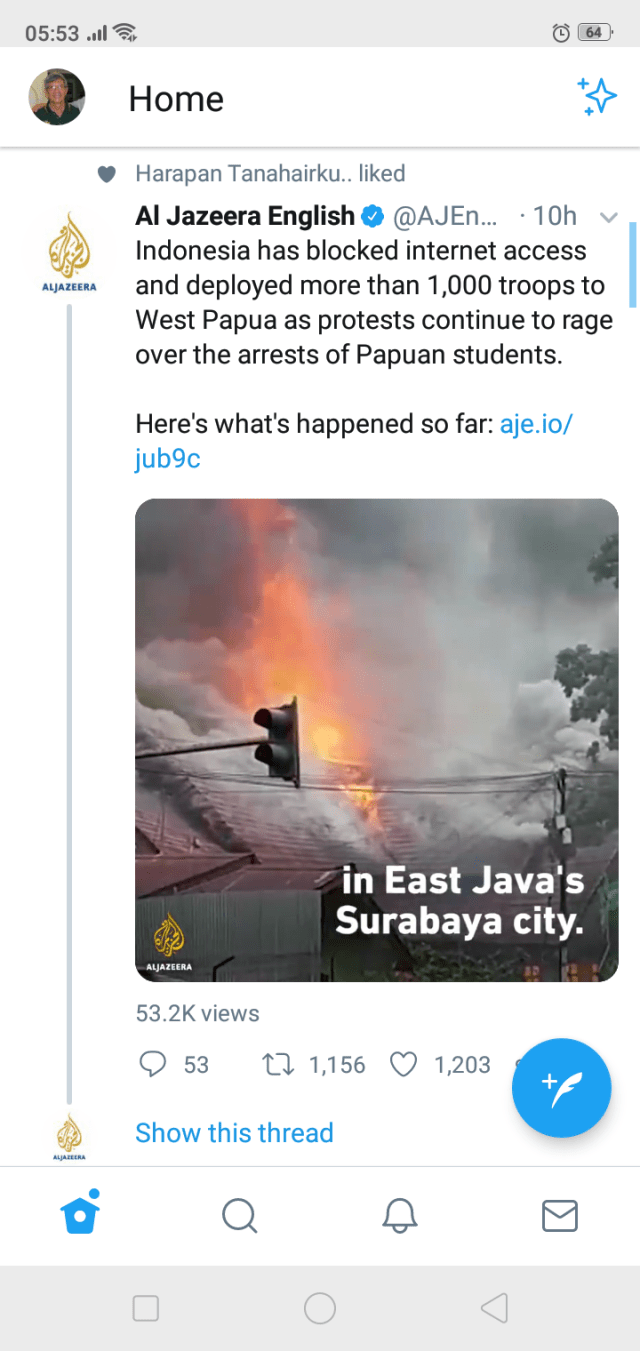This screenshot has width=640, height=1351.
Task: Open the Search tab
Action: pos(240,1216)
